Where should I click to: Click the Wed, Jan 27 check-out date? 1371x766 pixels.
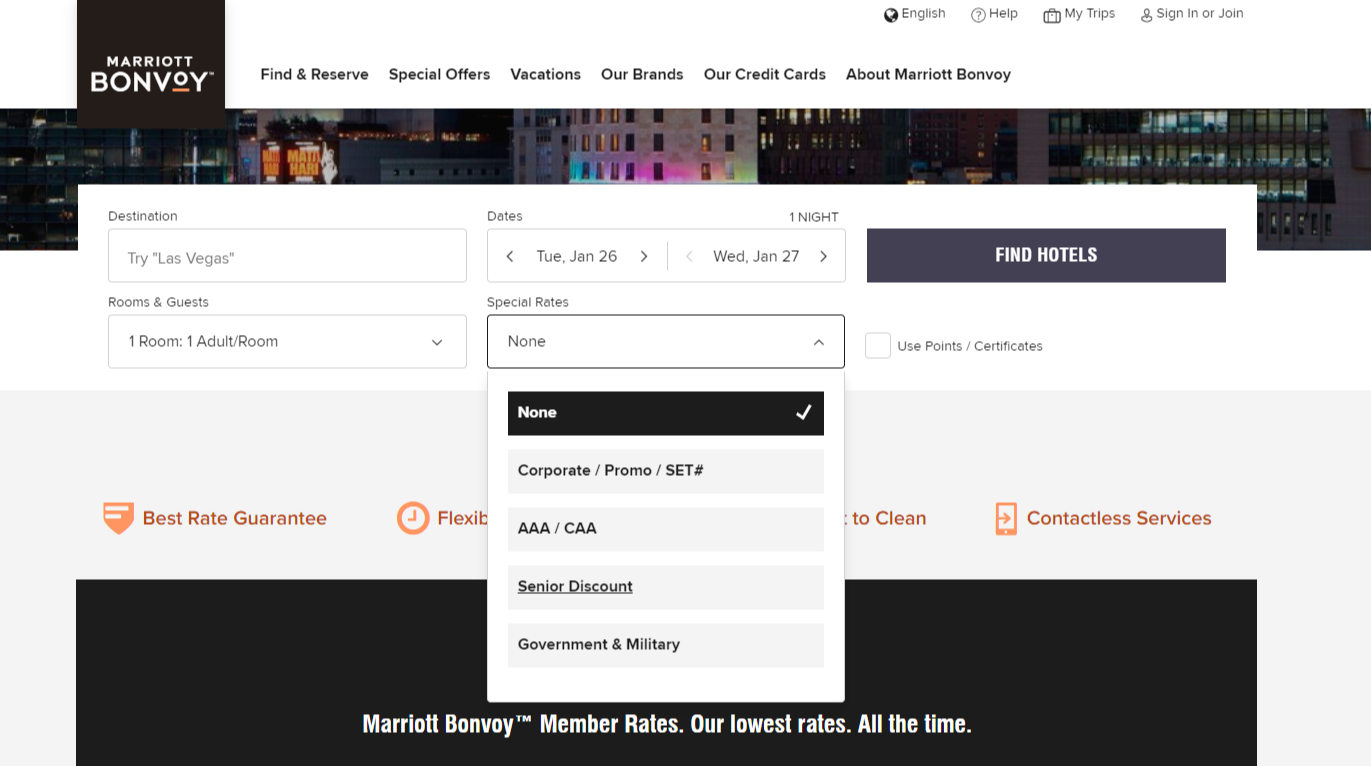[756, 256]
